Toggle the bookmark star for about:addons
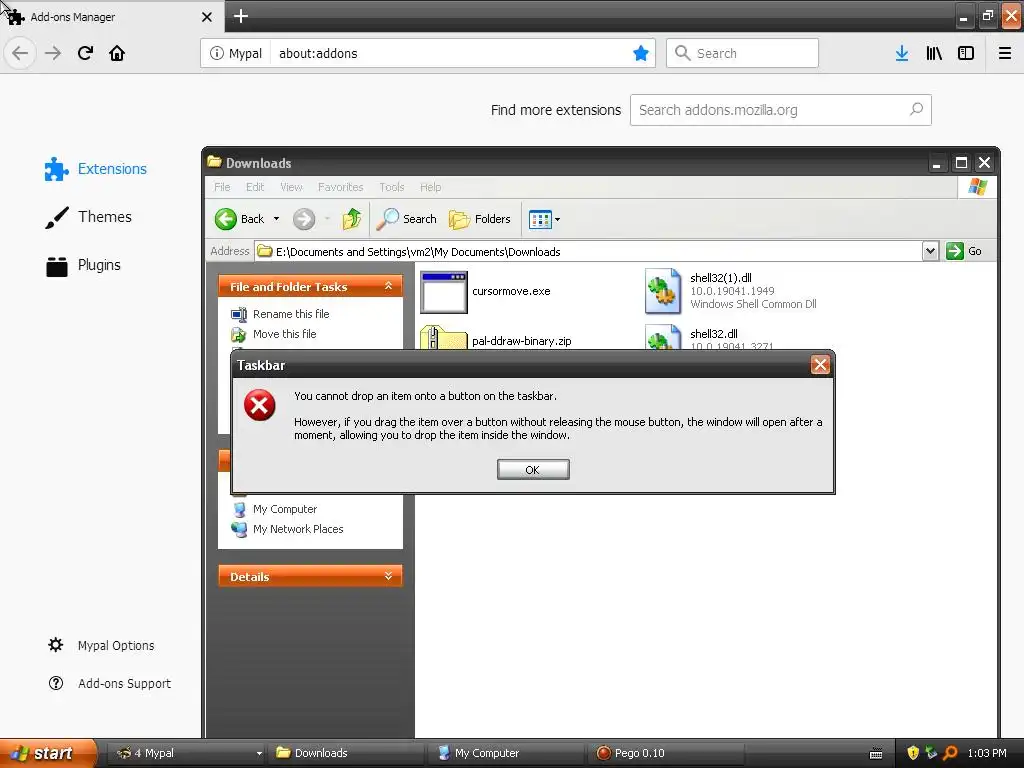Image resolution: width=1024 pixels, height=768 pixels. click(641, 53)
